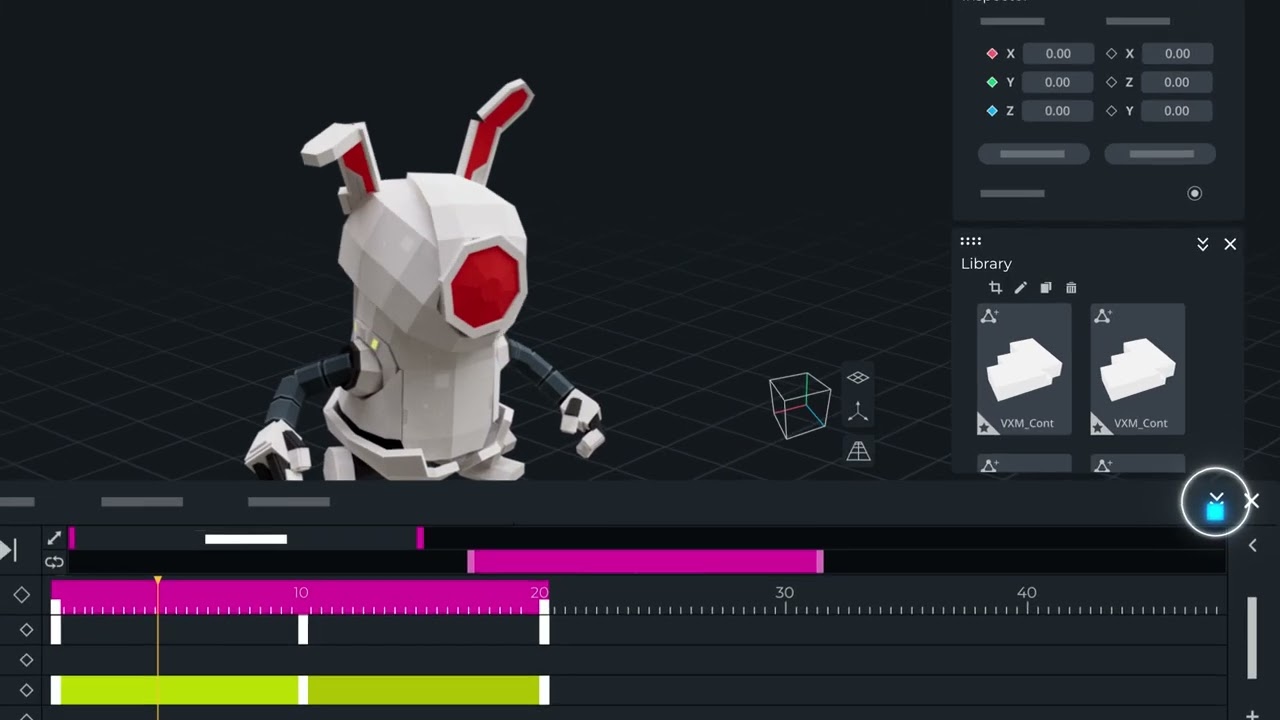
Task: Click the second column X value field
Action: [1177, 54]
